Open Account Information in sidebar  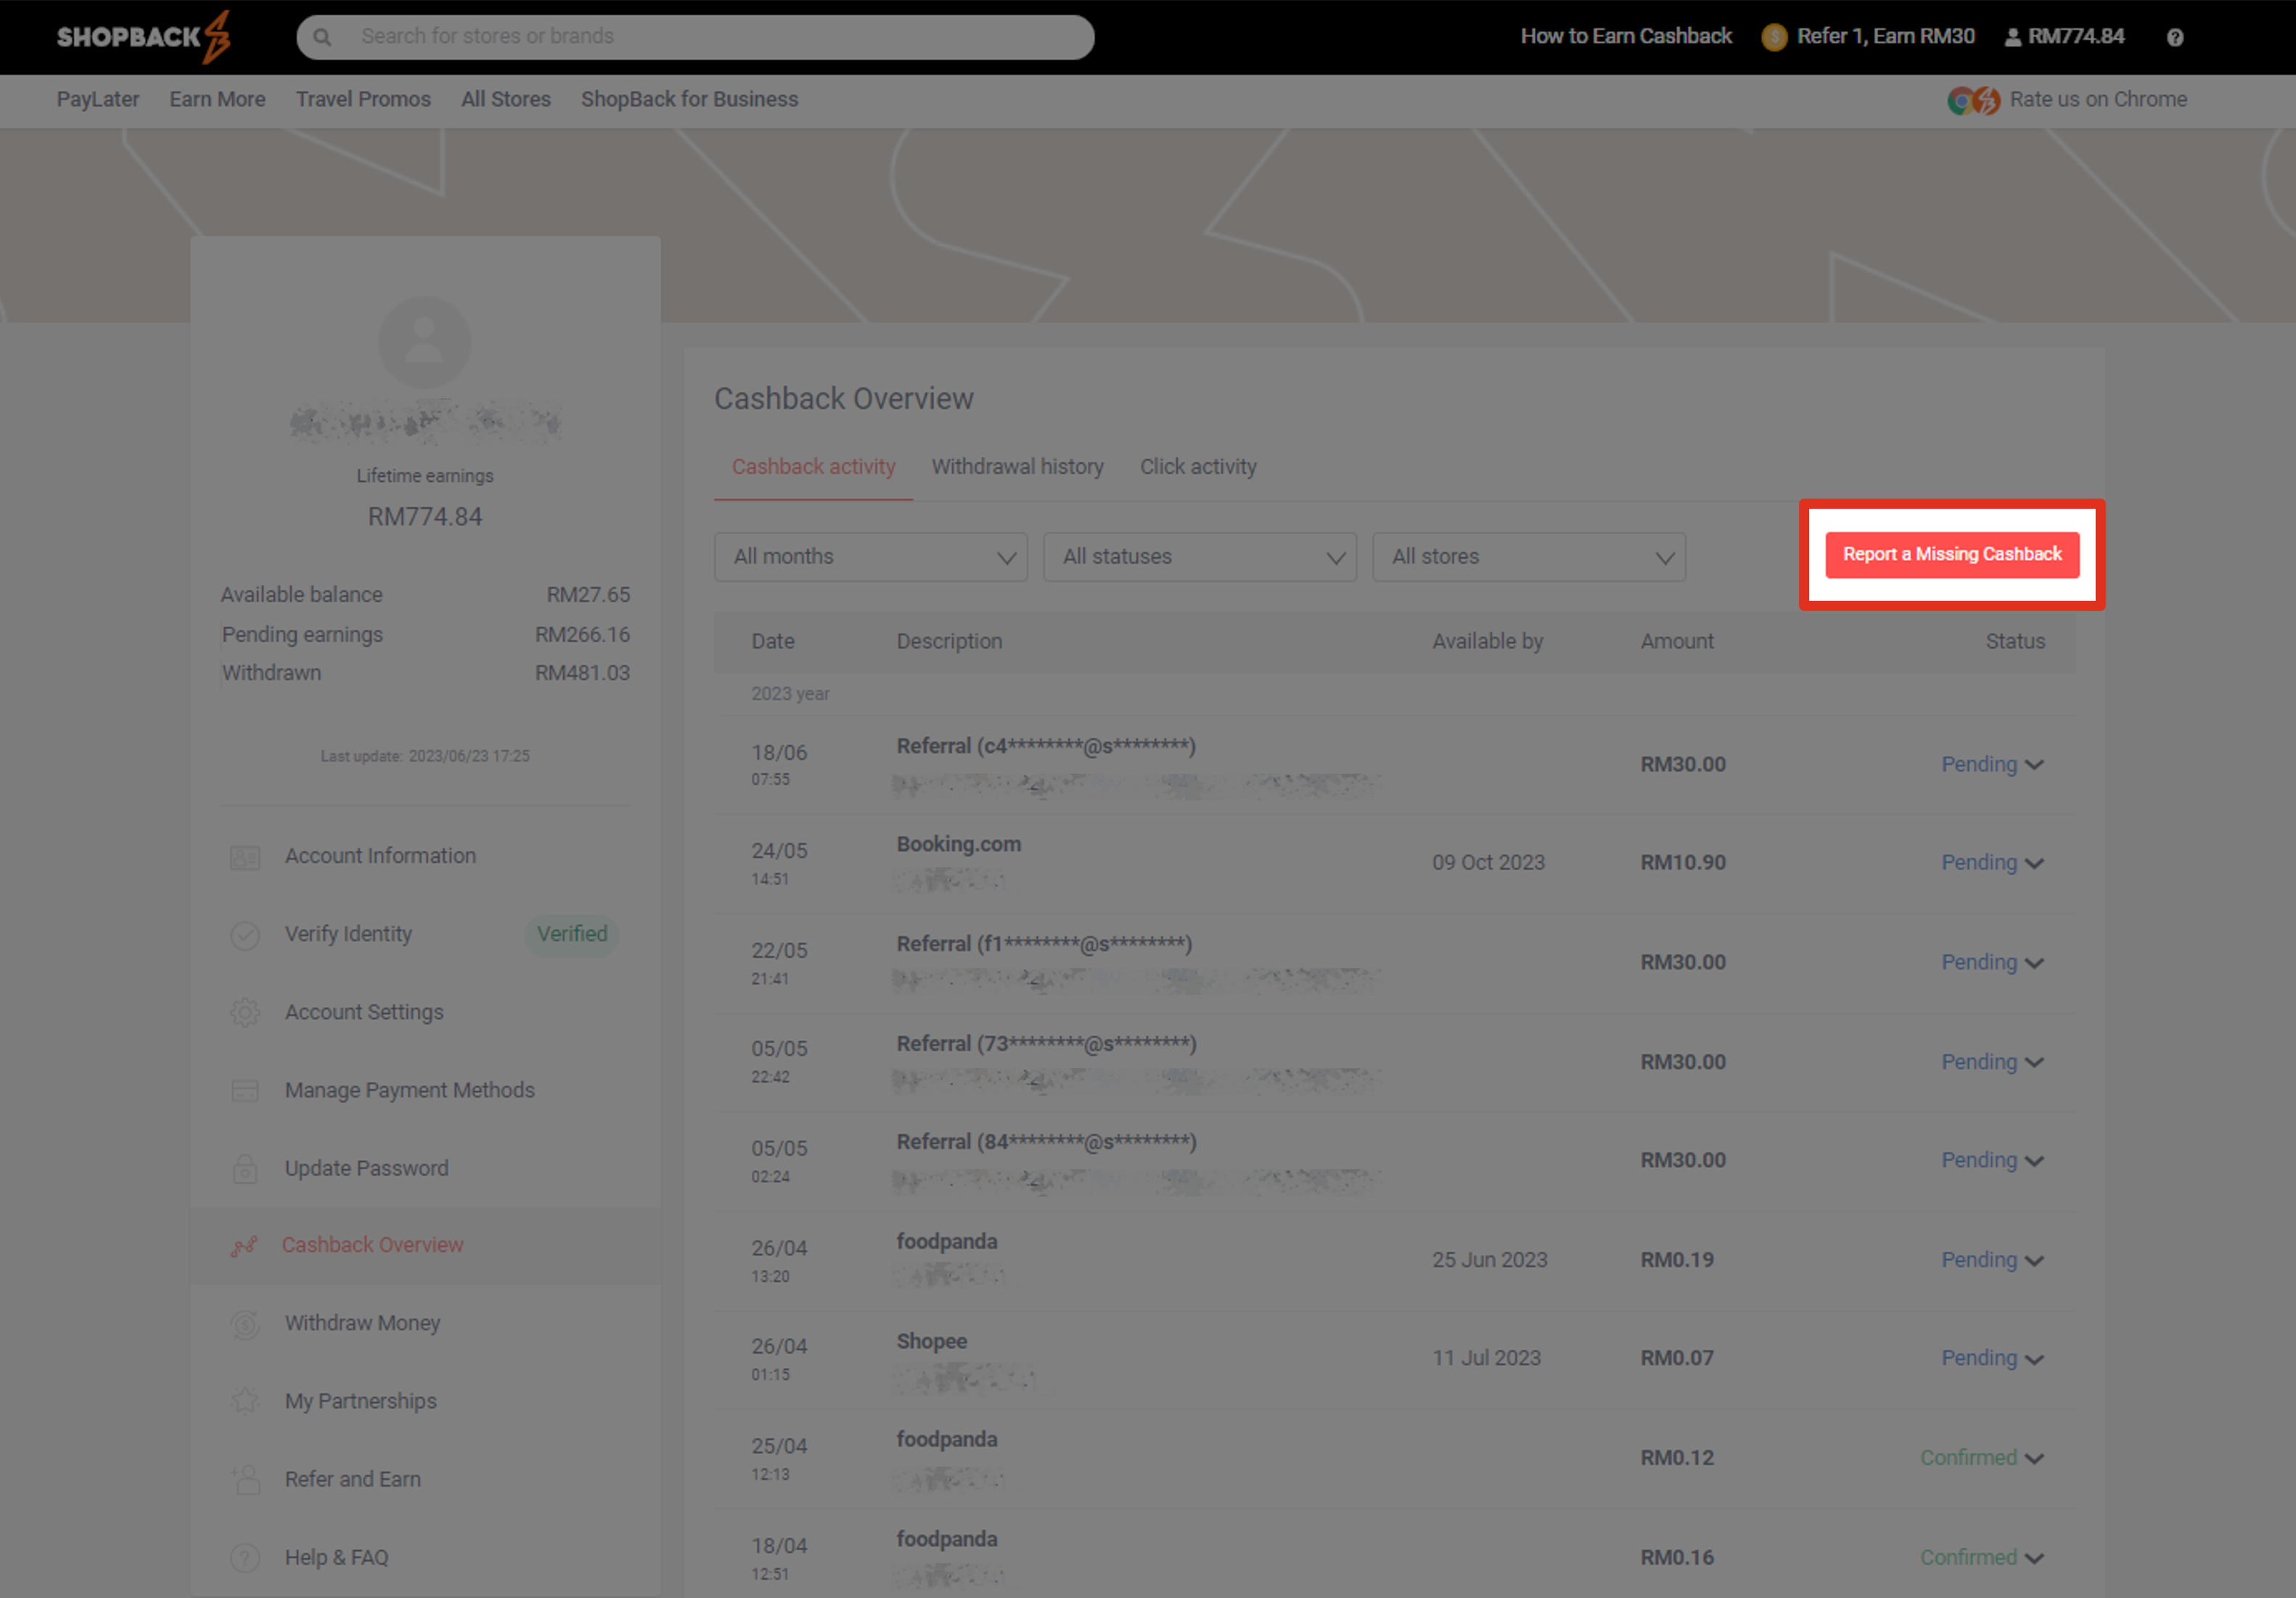(380, 856)
